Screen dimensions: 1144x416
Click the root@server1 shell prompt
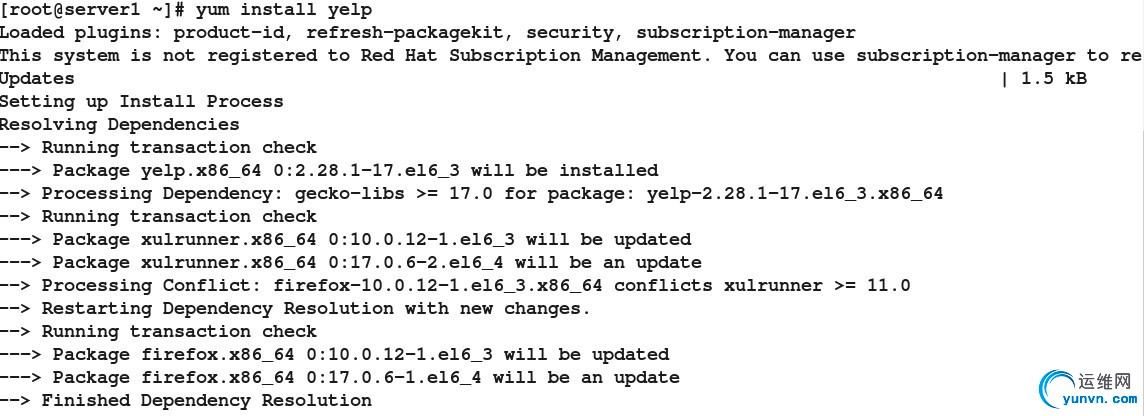pyautogui.click(x=92, y=10)
